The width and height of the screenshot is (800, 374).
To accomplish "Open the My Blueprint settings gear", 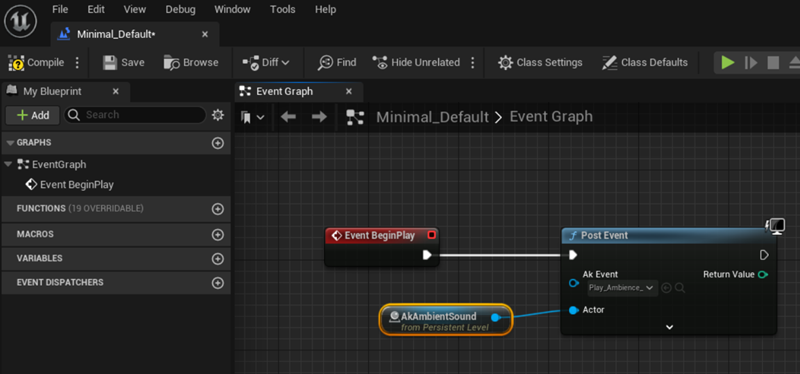I will point(218,115).
